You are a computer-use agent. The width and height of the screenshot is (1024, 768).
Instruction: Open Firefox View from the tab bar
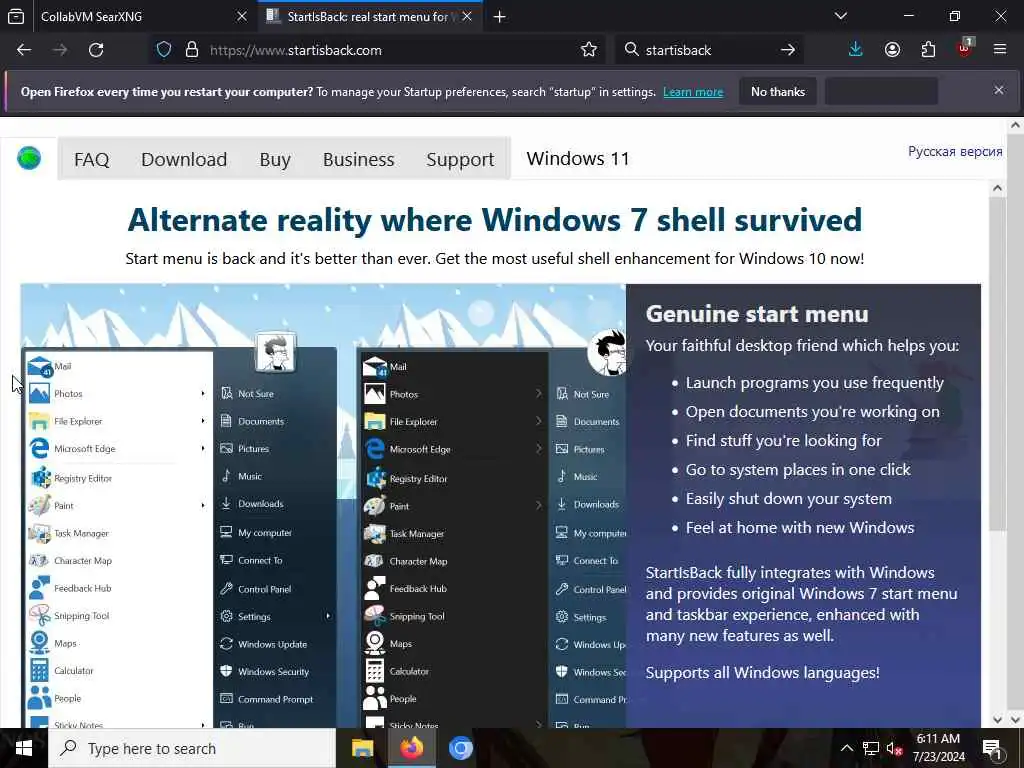click(16, 16)
